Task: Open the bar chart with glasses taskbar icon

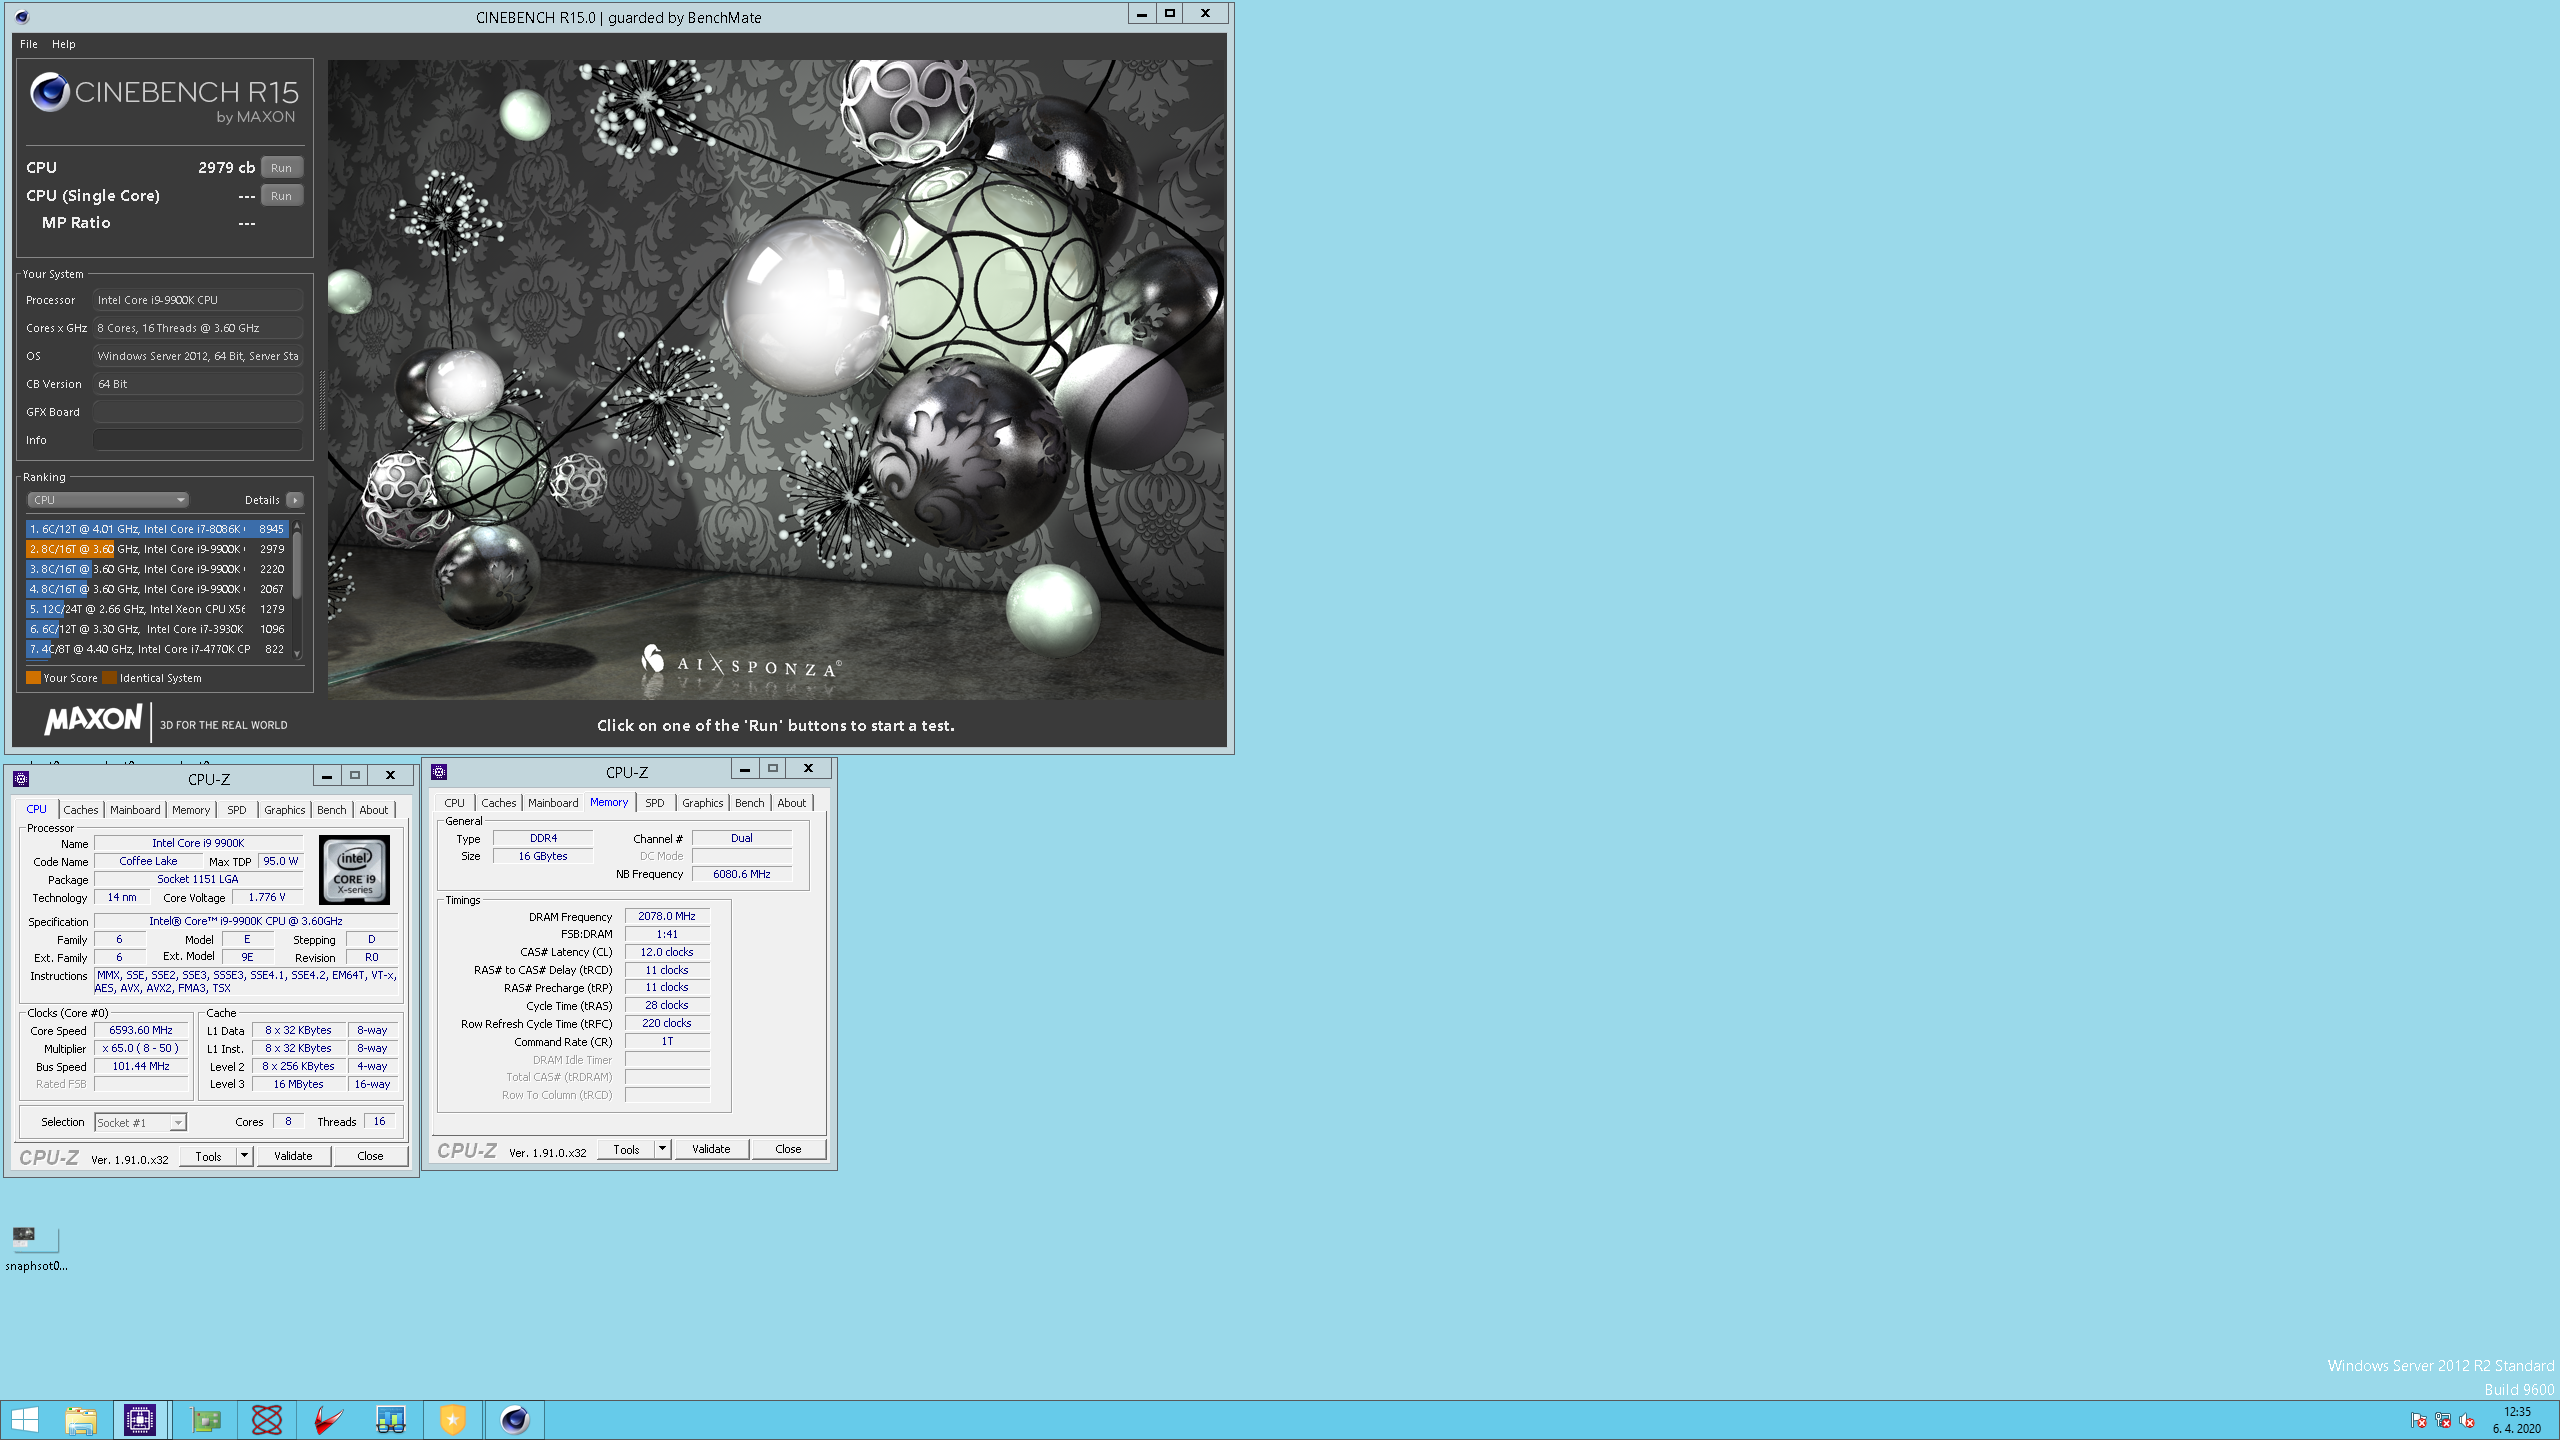Action: click(390, 1420)
